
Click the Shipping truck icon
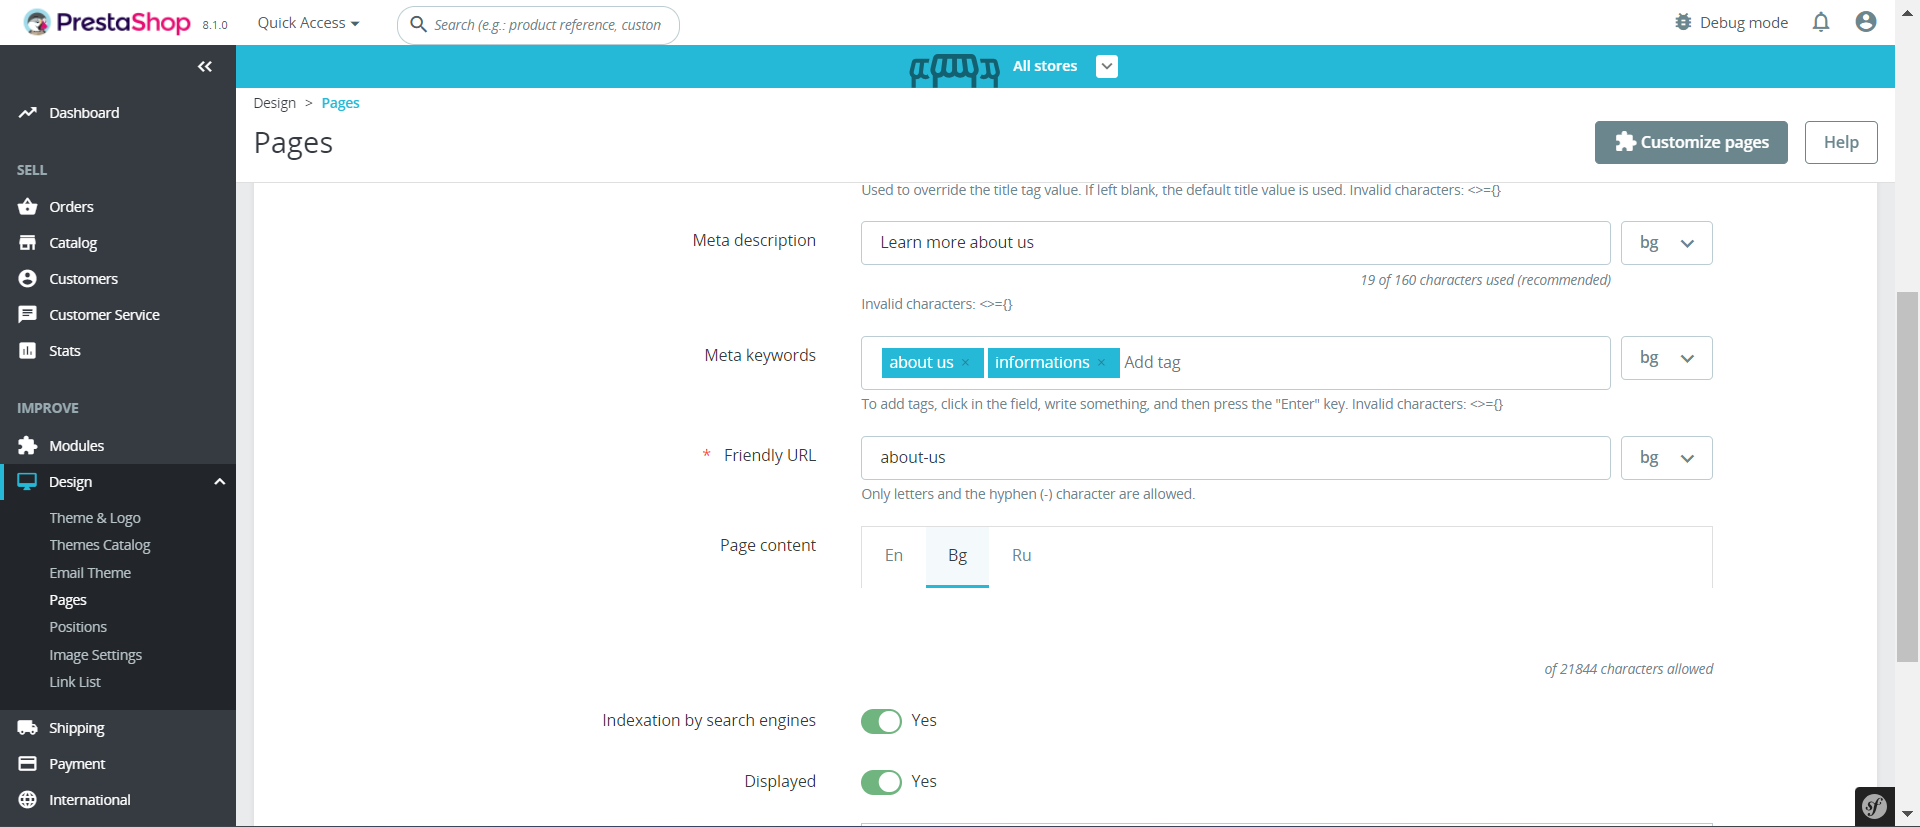(28, 728)
